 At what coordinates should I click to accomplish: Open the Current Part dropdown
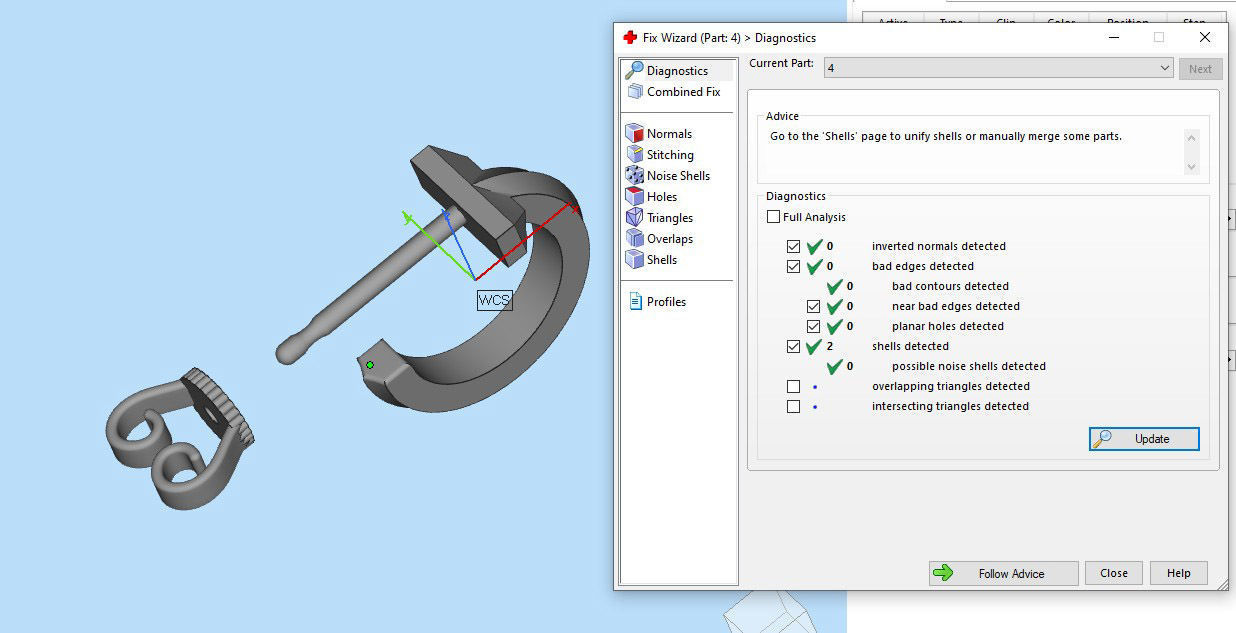pos(998,68)
